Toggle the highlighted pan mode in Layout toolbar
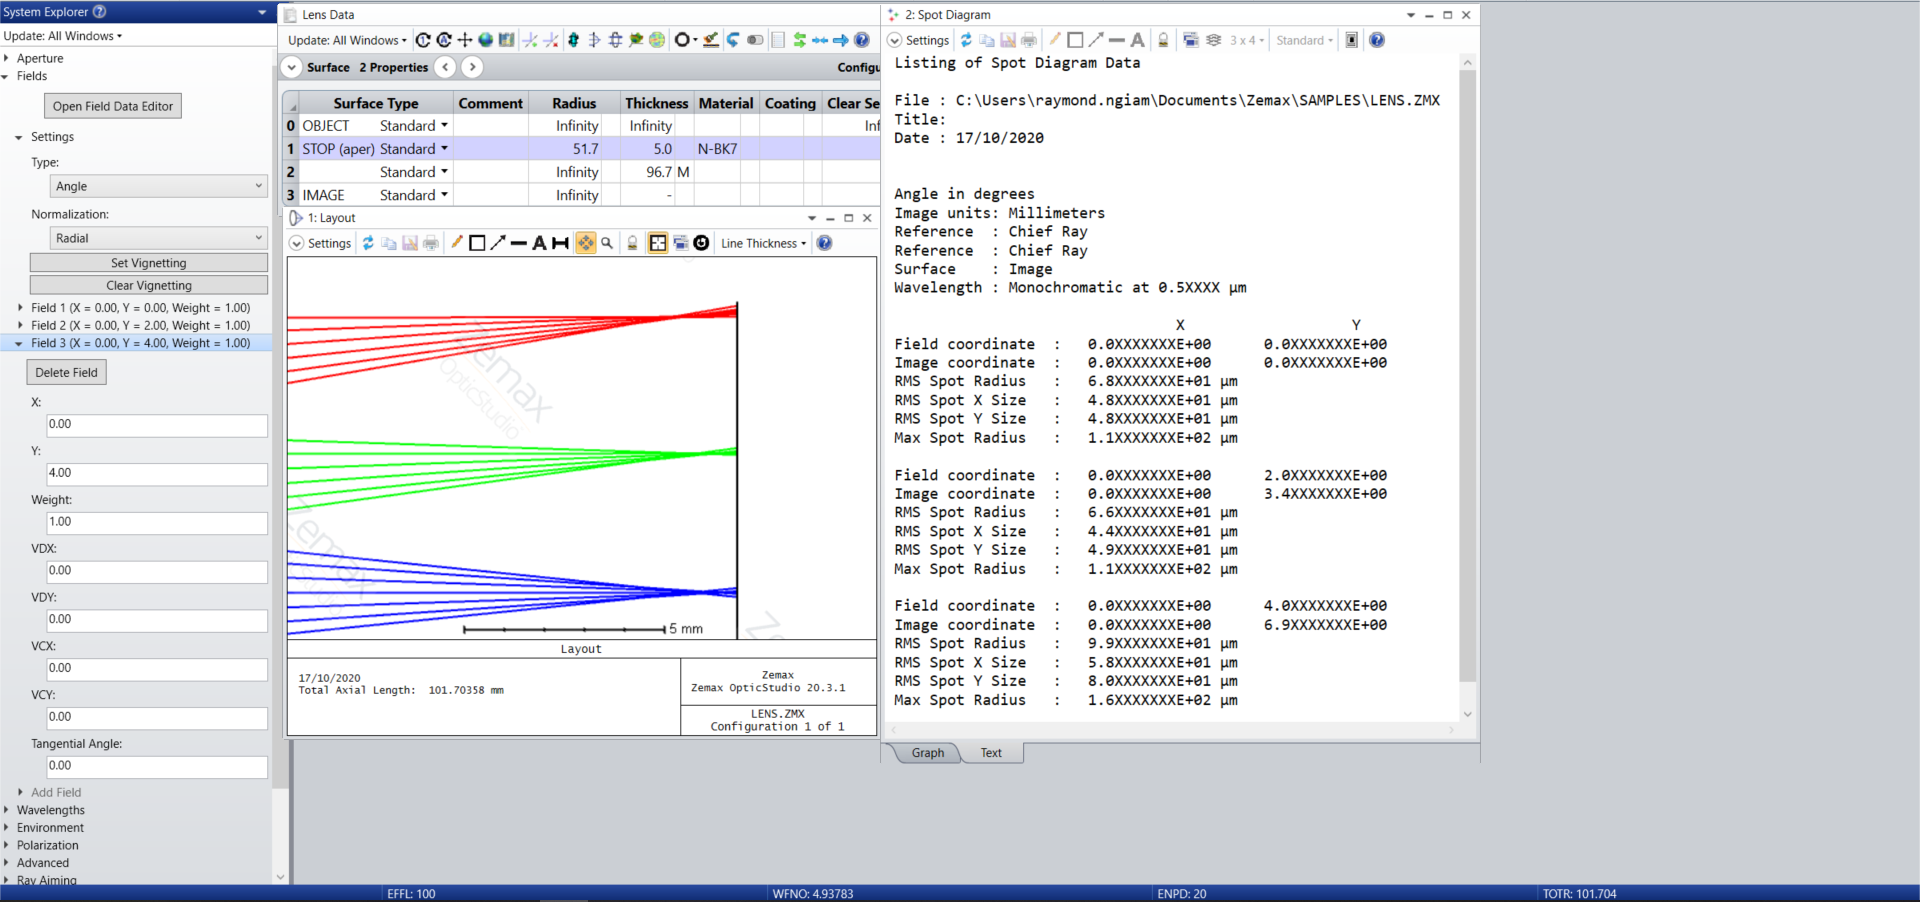1920x902 pixels. [585, 243]
